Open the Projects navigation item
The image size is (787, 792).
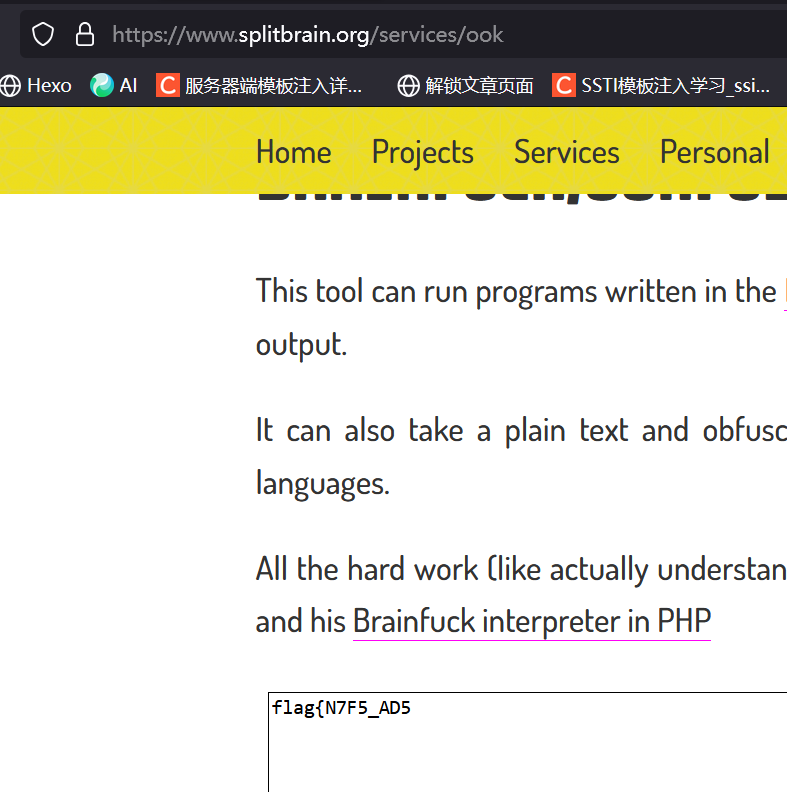(422, 152)
